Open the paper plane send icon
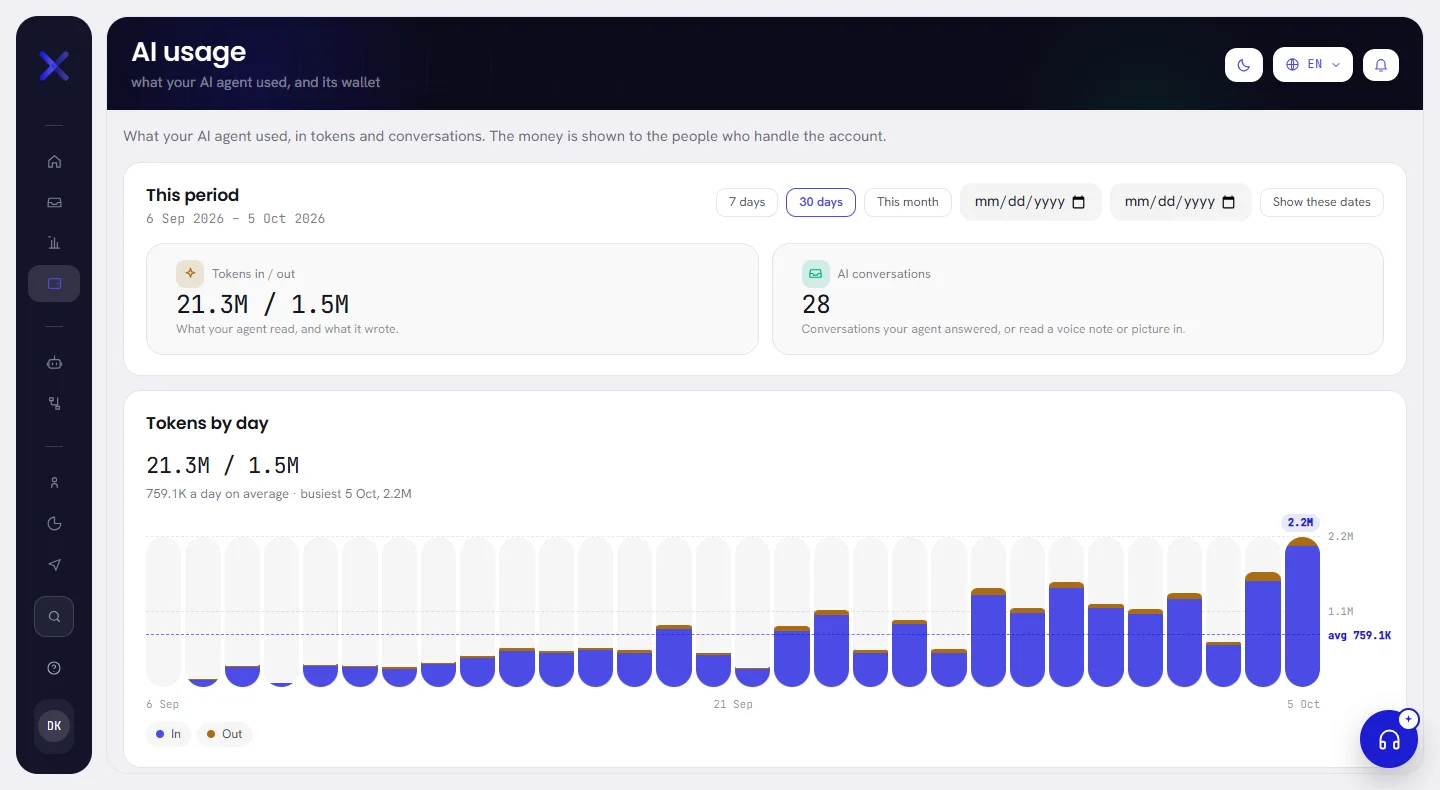Viewport: 1440px width, 790px height. (x=54, y=565)
